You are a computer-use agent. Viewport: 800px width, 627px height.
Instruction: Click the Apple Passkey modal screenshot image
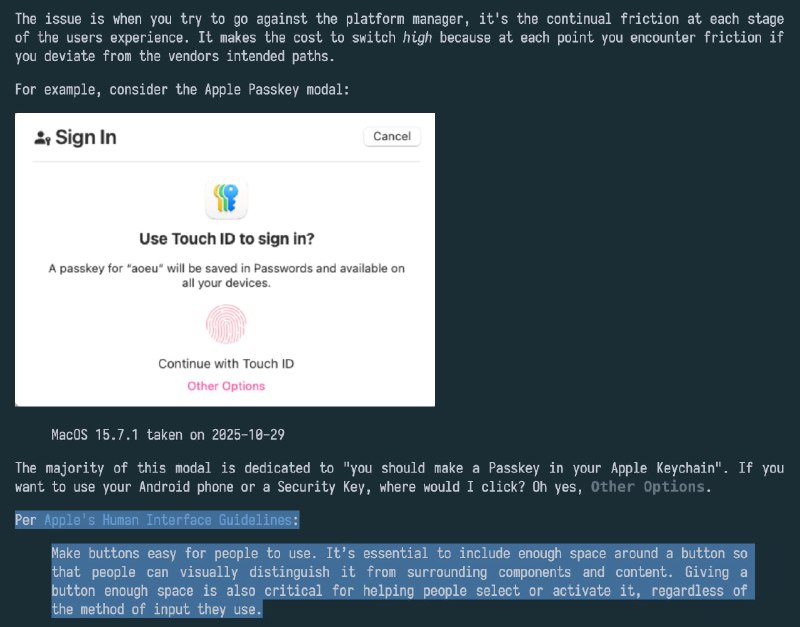click(x=225, y=260)
